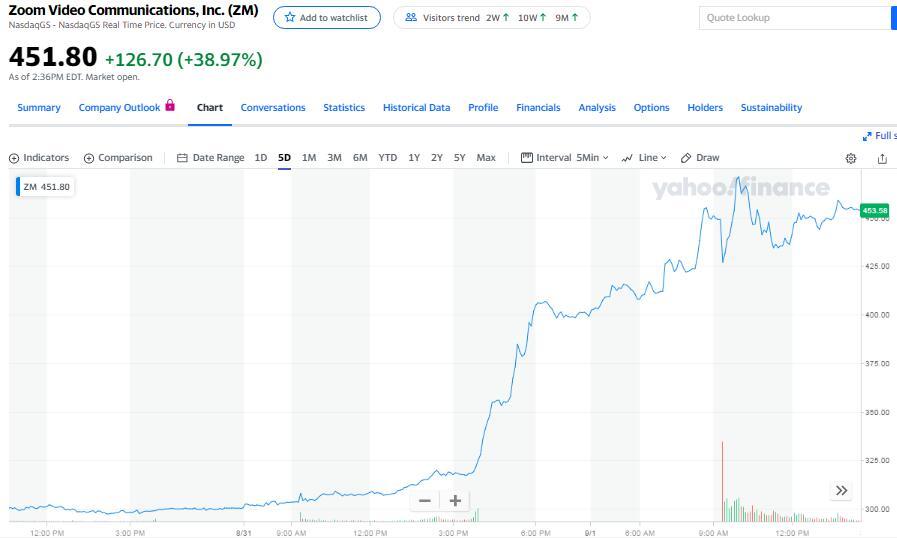This screenshot has width=897, height=538.
Task: Open Date Range calendar picker
Action: tap(210, 158)
